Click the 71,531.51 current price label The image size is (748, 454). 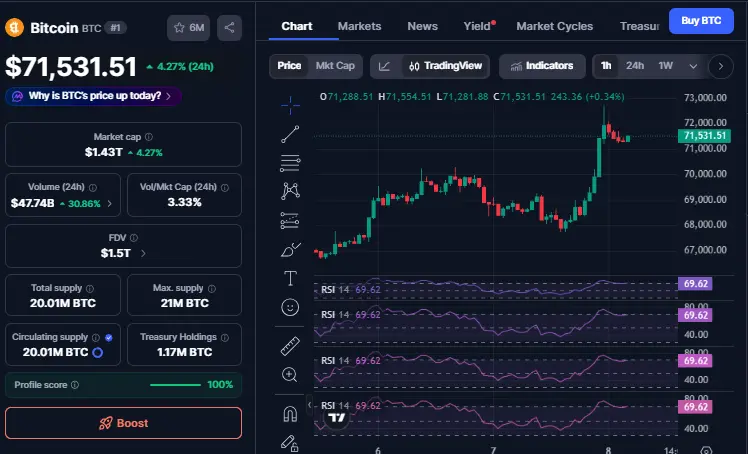coord(704,136)
